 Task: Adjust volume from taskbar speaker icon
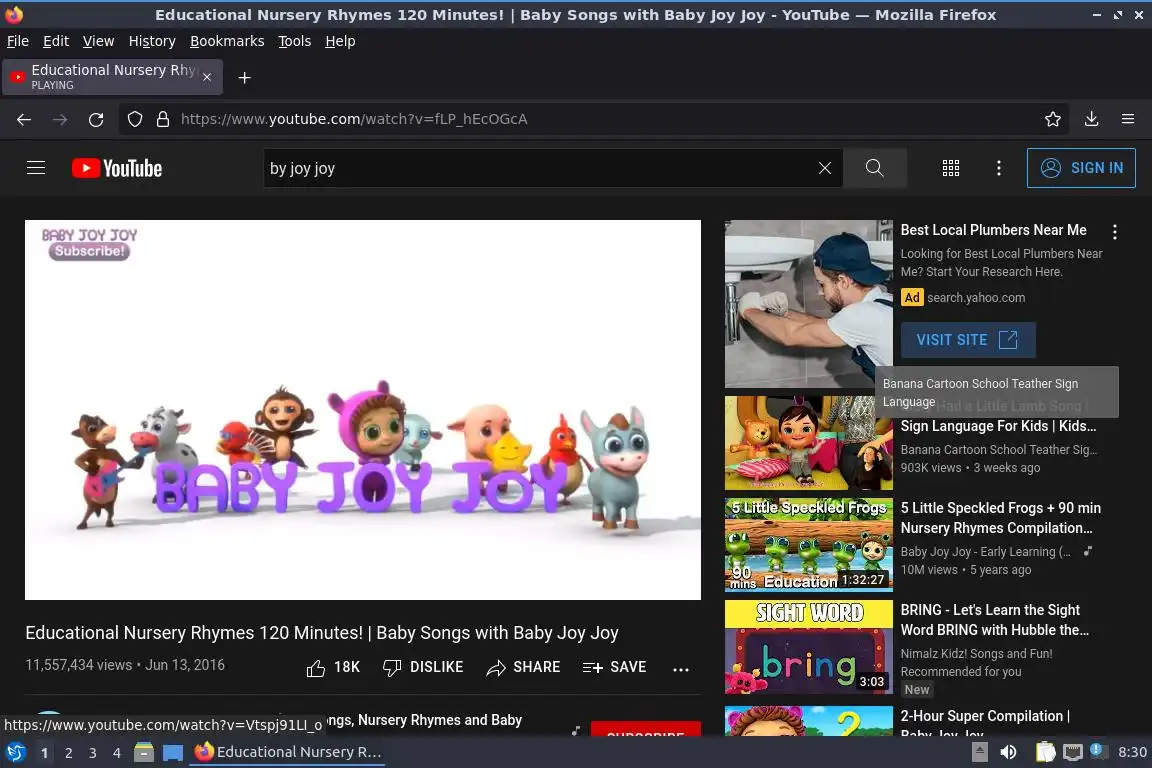pyautogui.click(x=1009, y=752)
